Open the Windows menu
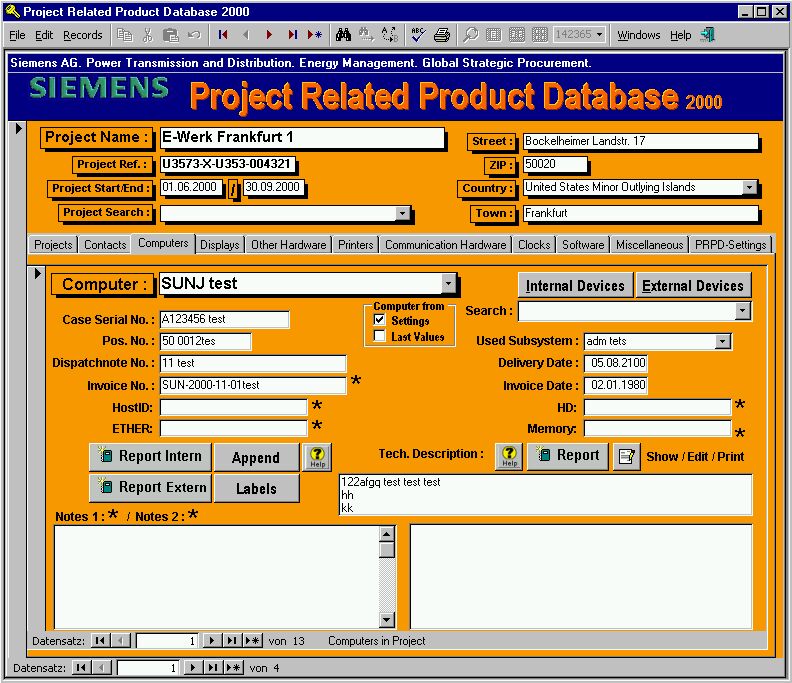Image resolution: width=792 pixels, height=683 pixels. pyautogui.click(x=638, y=35)
